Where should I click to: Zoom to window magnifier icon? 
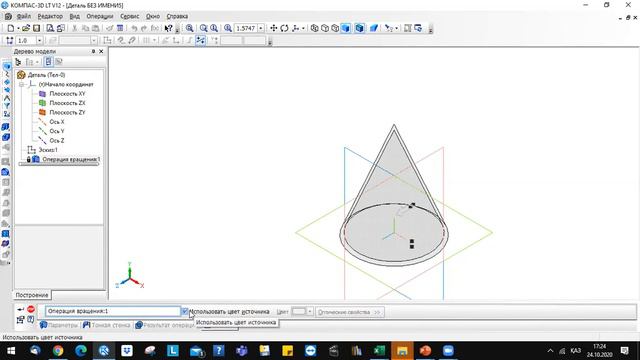[x=189, y=28]
